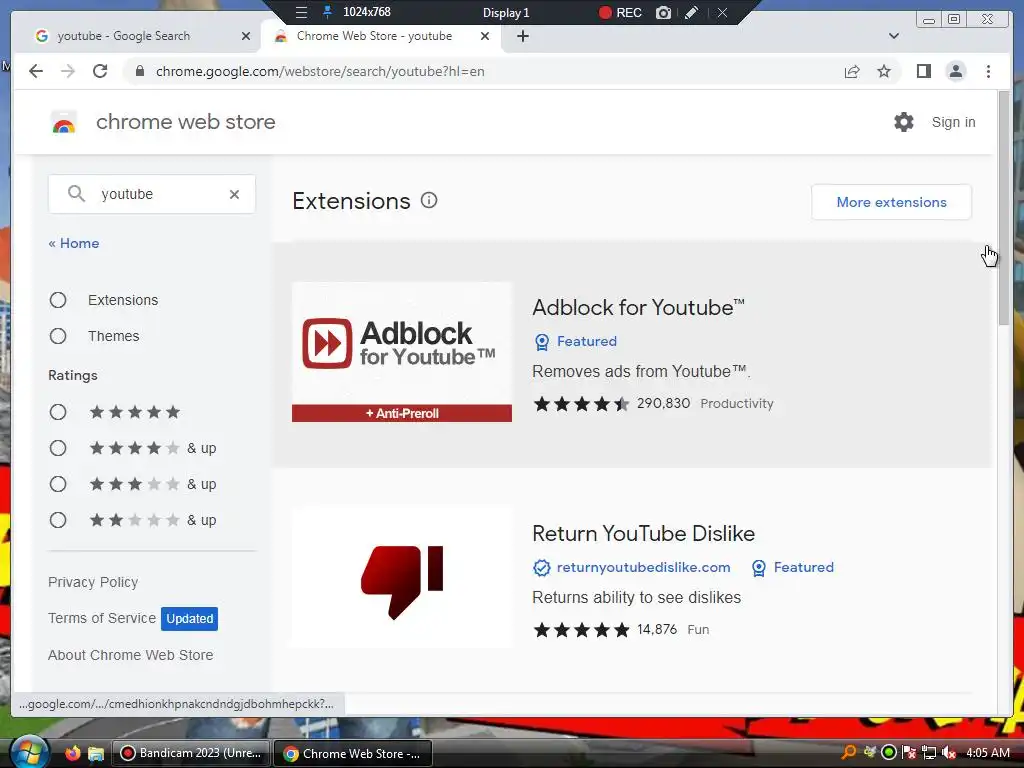This screenshot has height=768, width=1024.
Task: Open a new browser tab
Action: (522, 36)
